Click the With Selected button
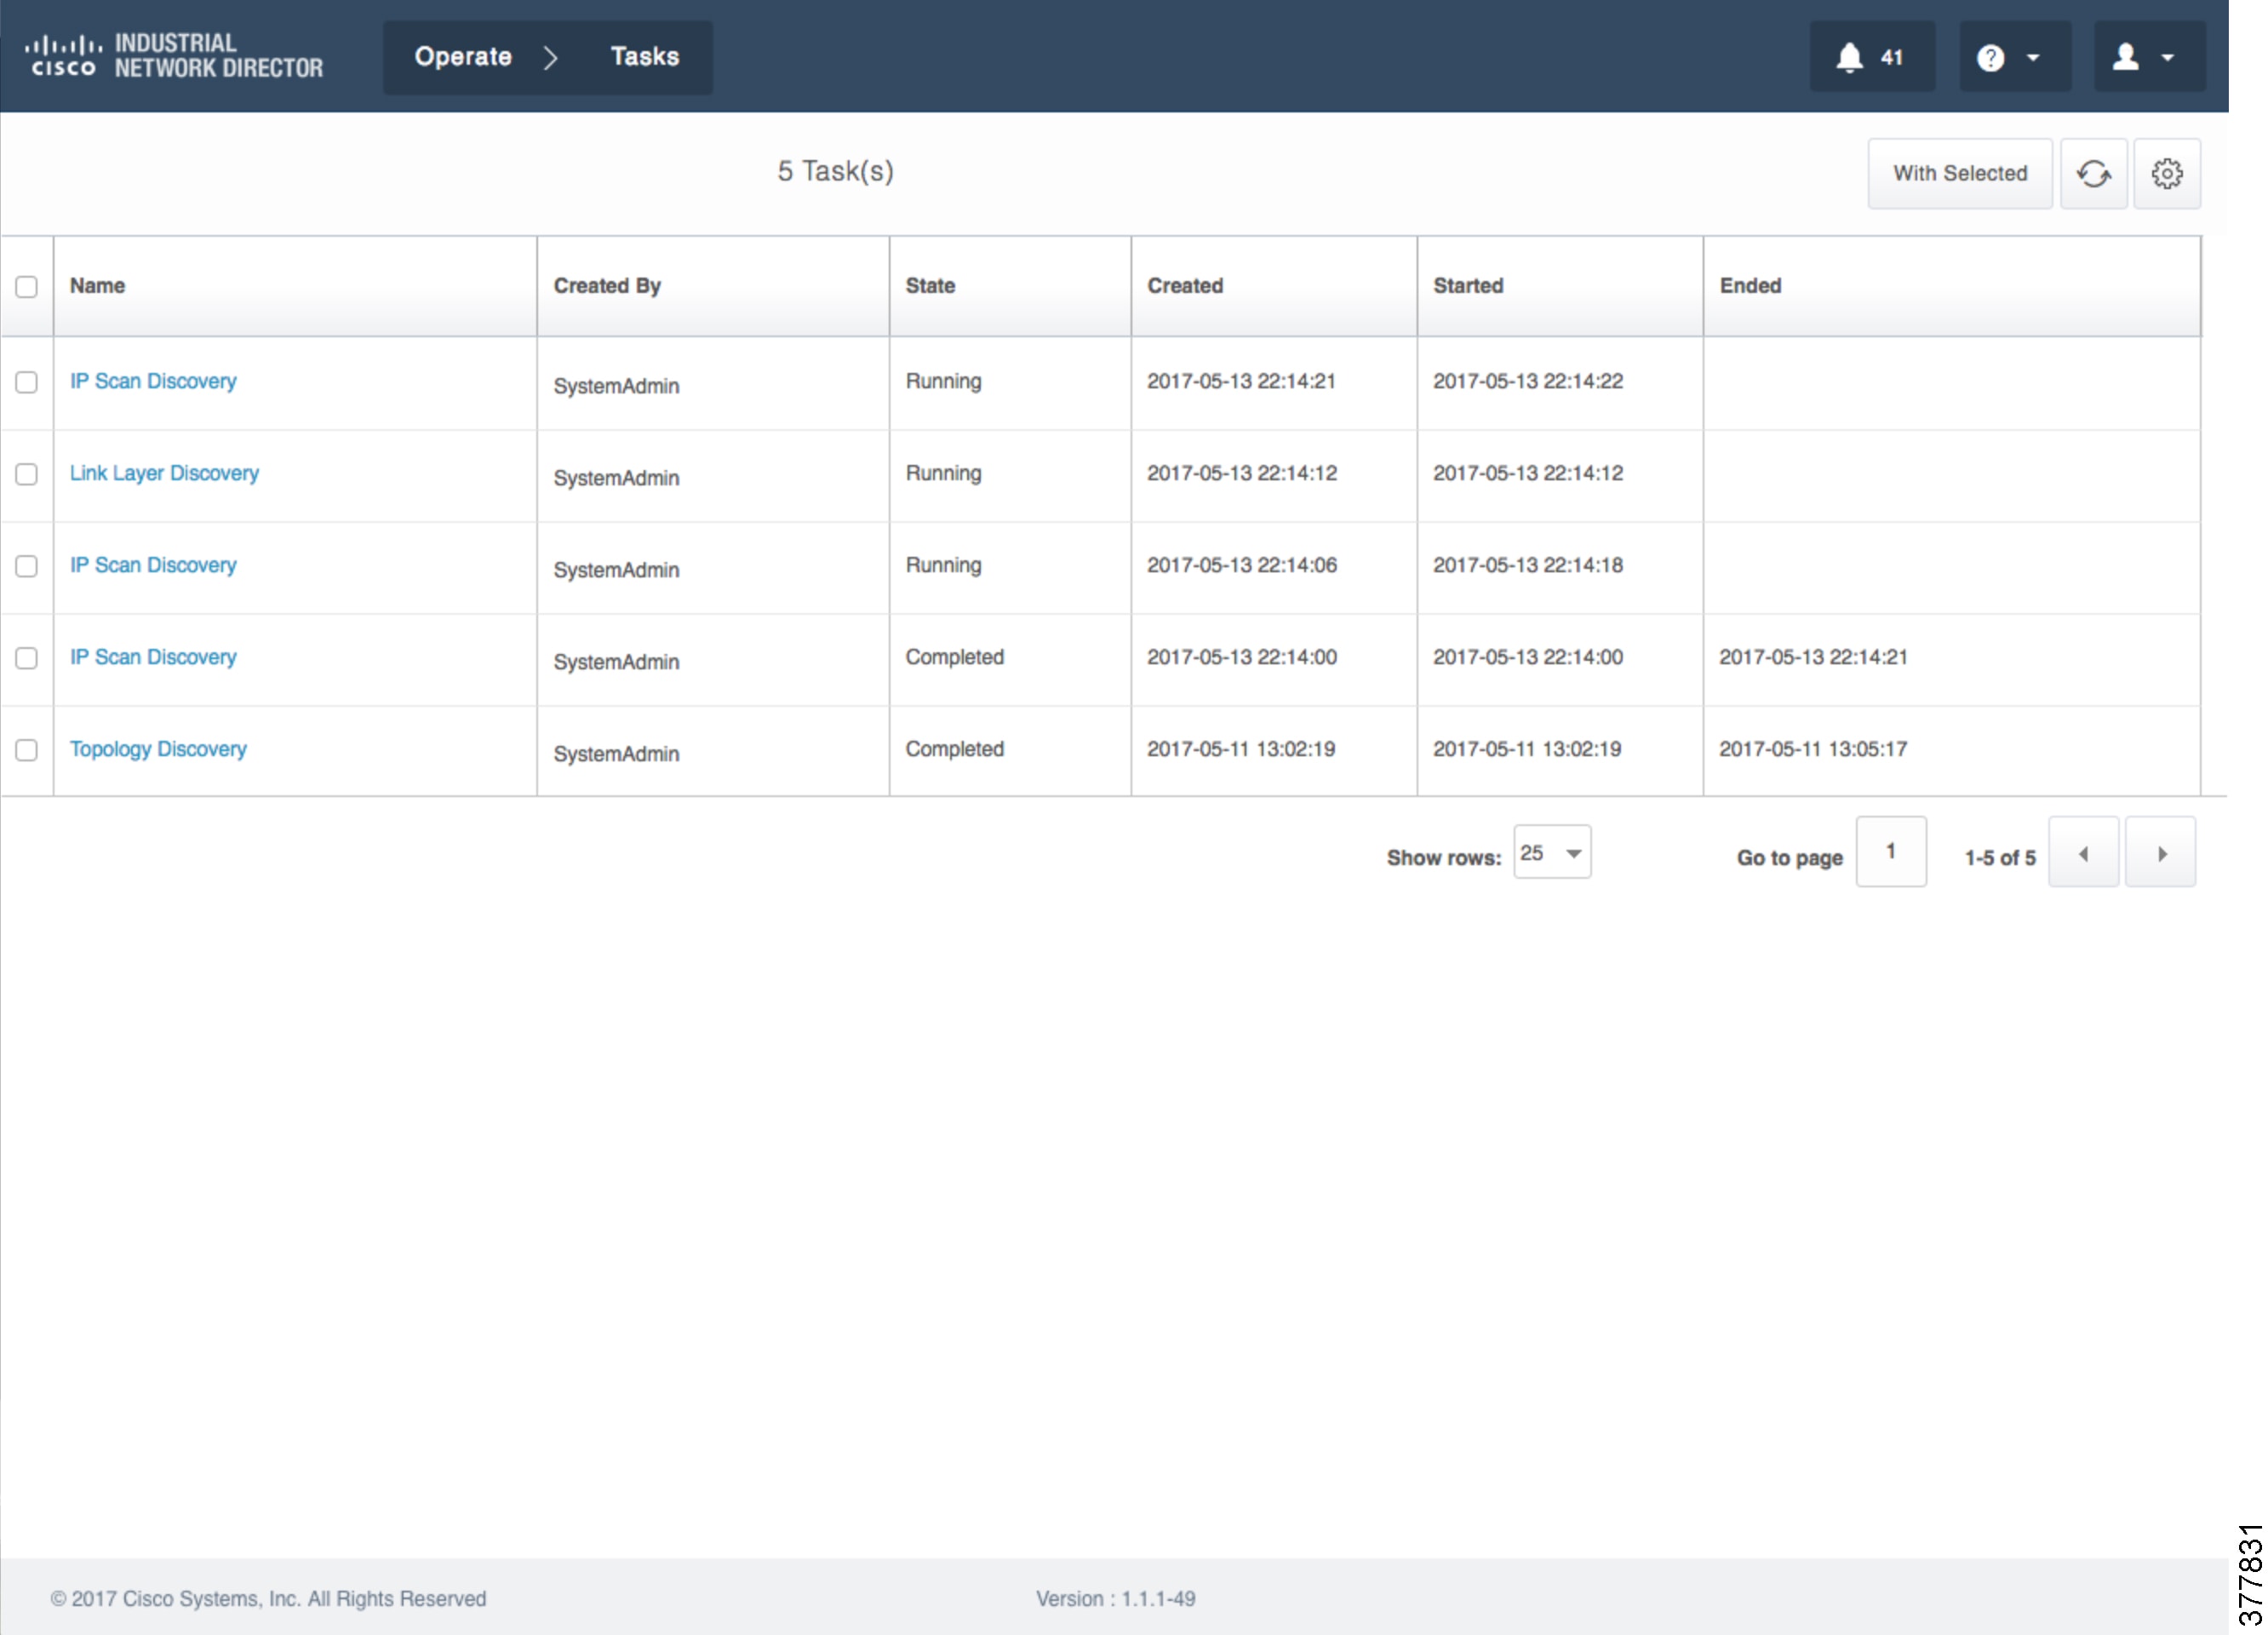The width and height of the screenshot is (2268, 1635). click(1960, 174)
